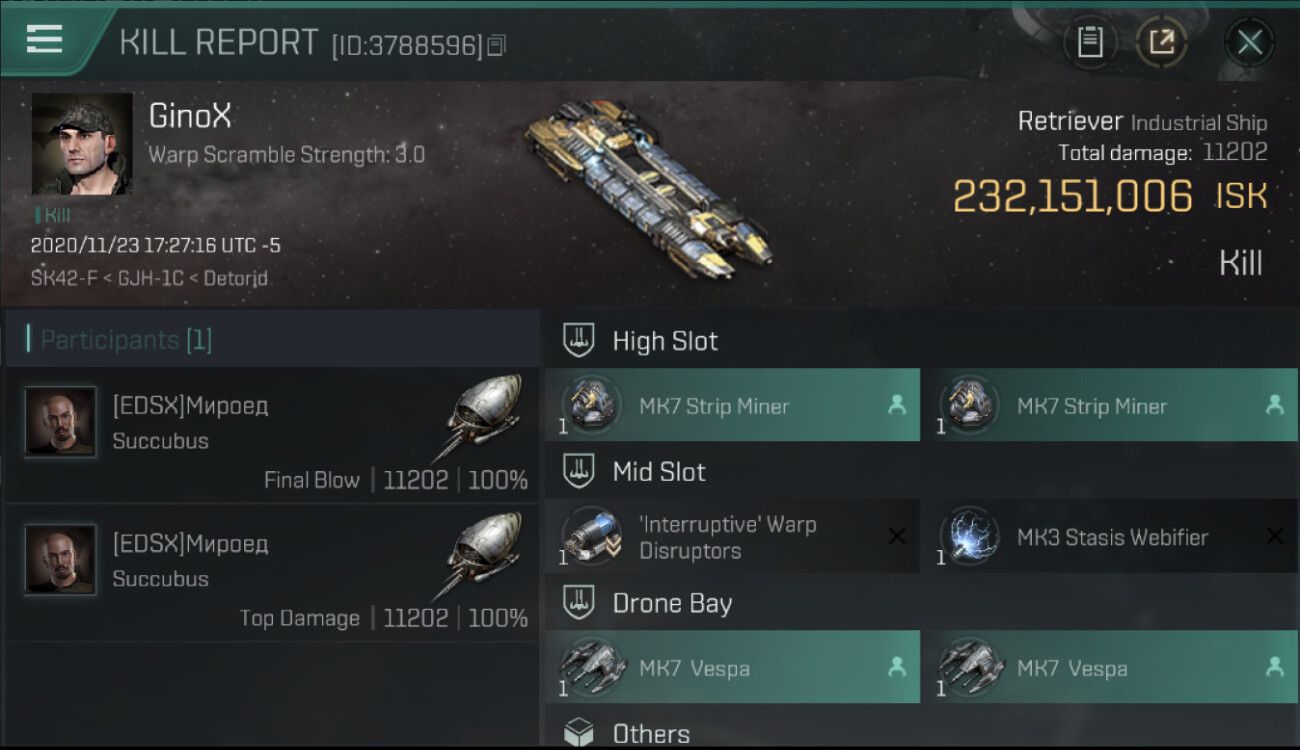Close the kill report window
Image resolution: width=1300 pixels, height=750 pixels.
click(1249, 42)
